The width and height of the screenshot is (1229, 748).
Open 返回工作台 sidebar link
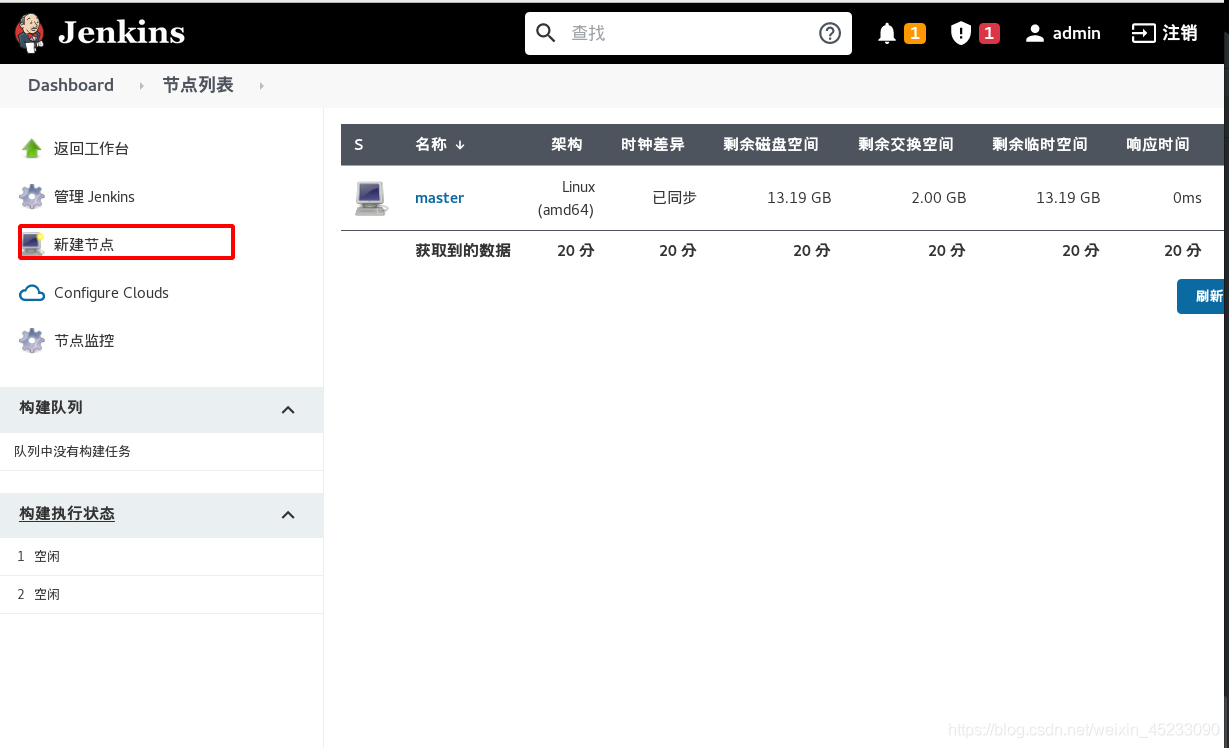[91, 149]
